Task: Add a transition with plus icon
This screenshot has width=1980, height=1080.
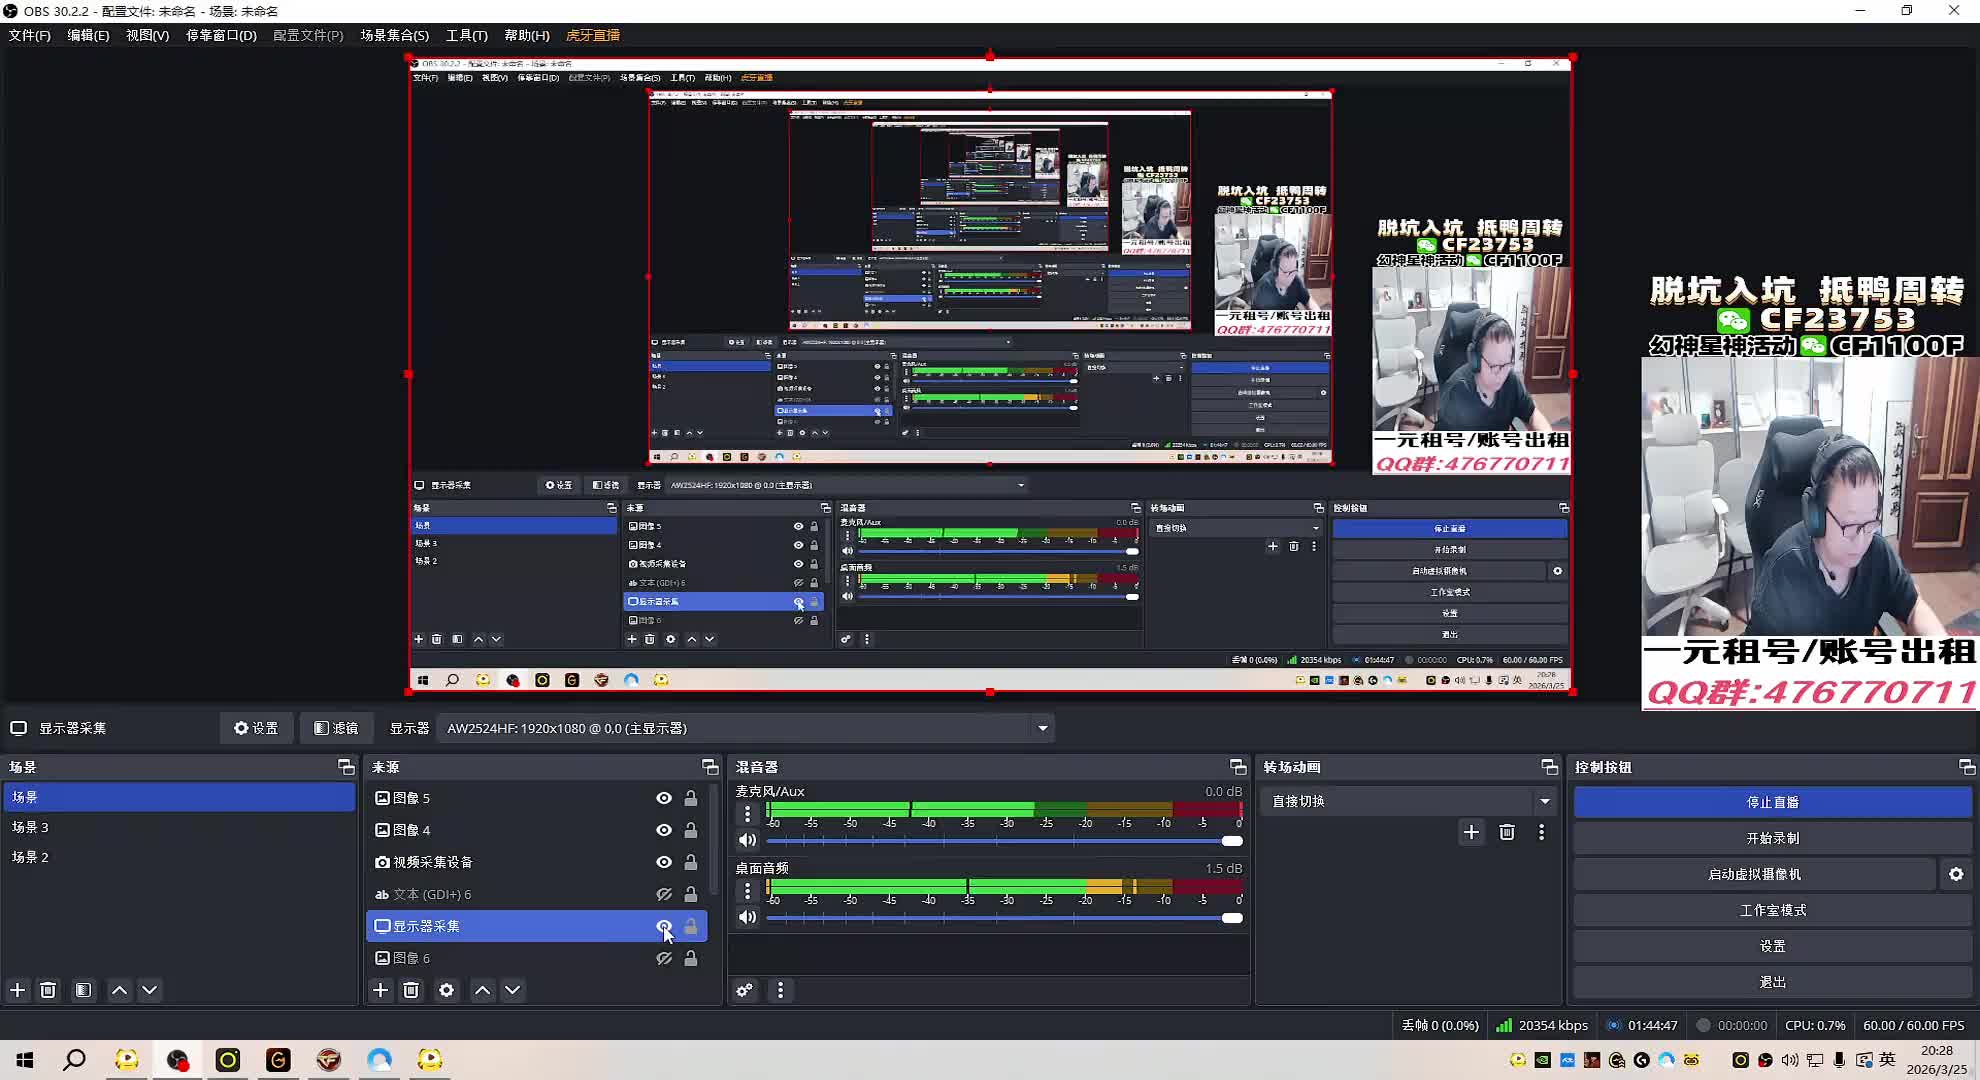Action: 1471,832
